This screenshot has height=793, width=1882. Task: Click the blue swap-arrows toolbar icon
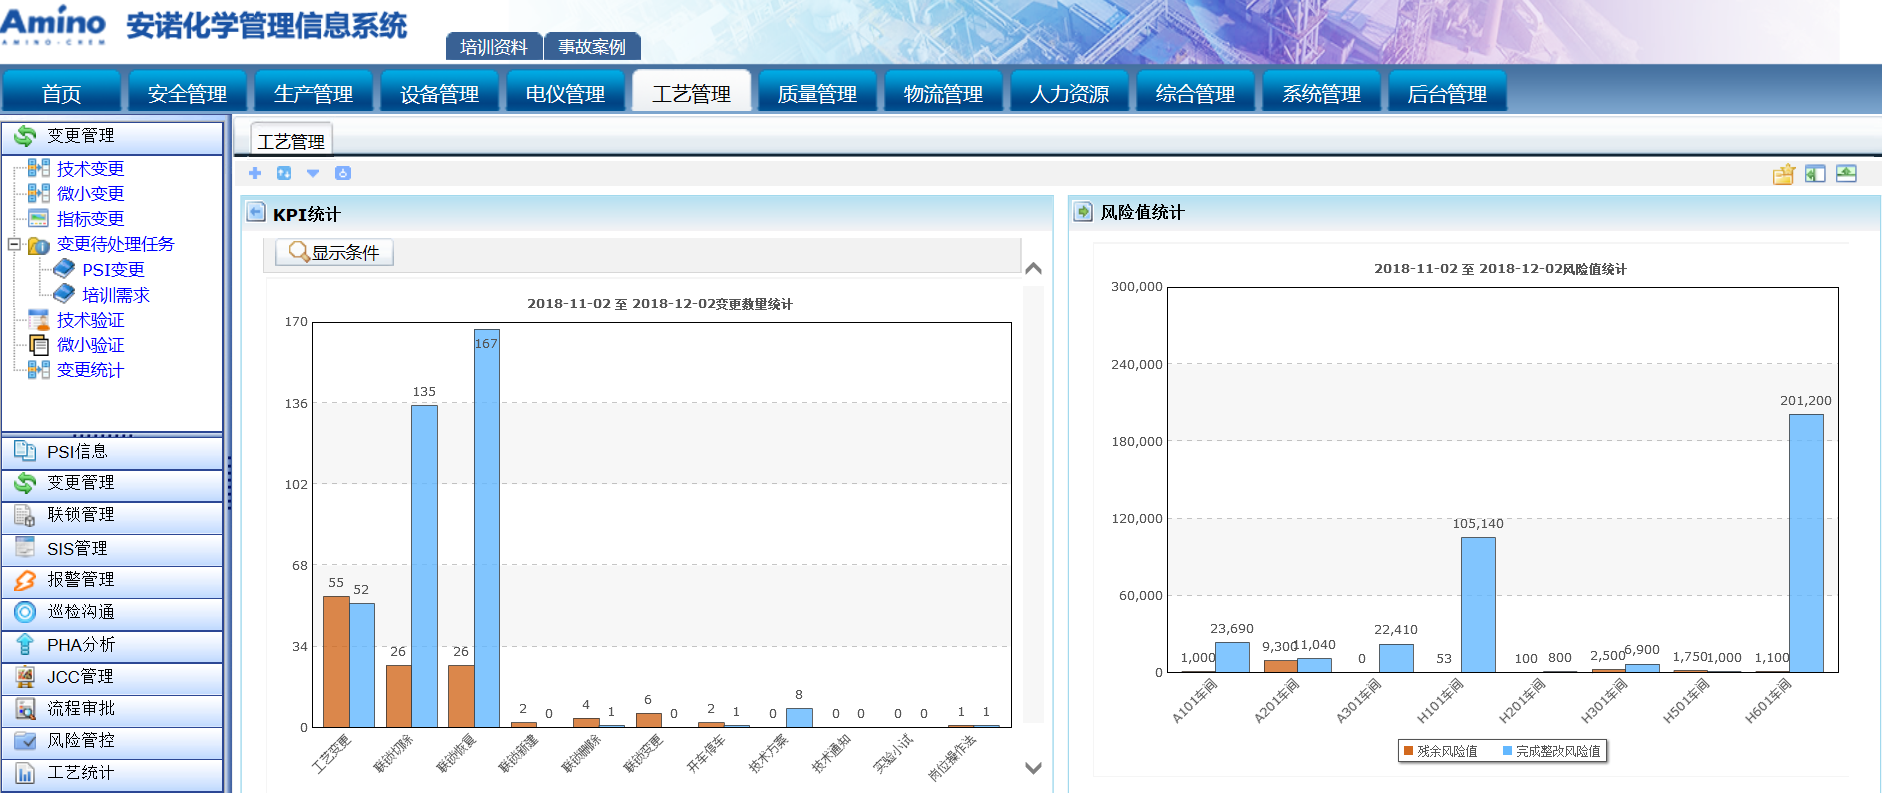[x=284, y=173]
